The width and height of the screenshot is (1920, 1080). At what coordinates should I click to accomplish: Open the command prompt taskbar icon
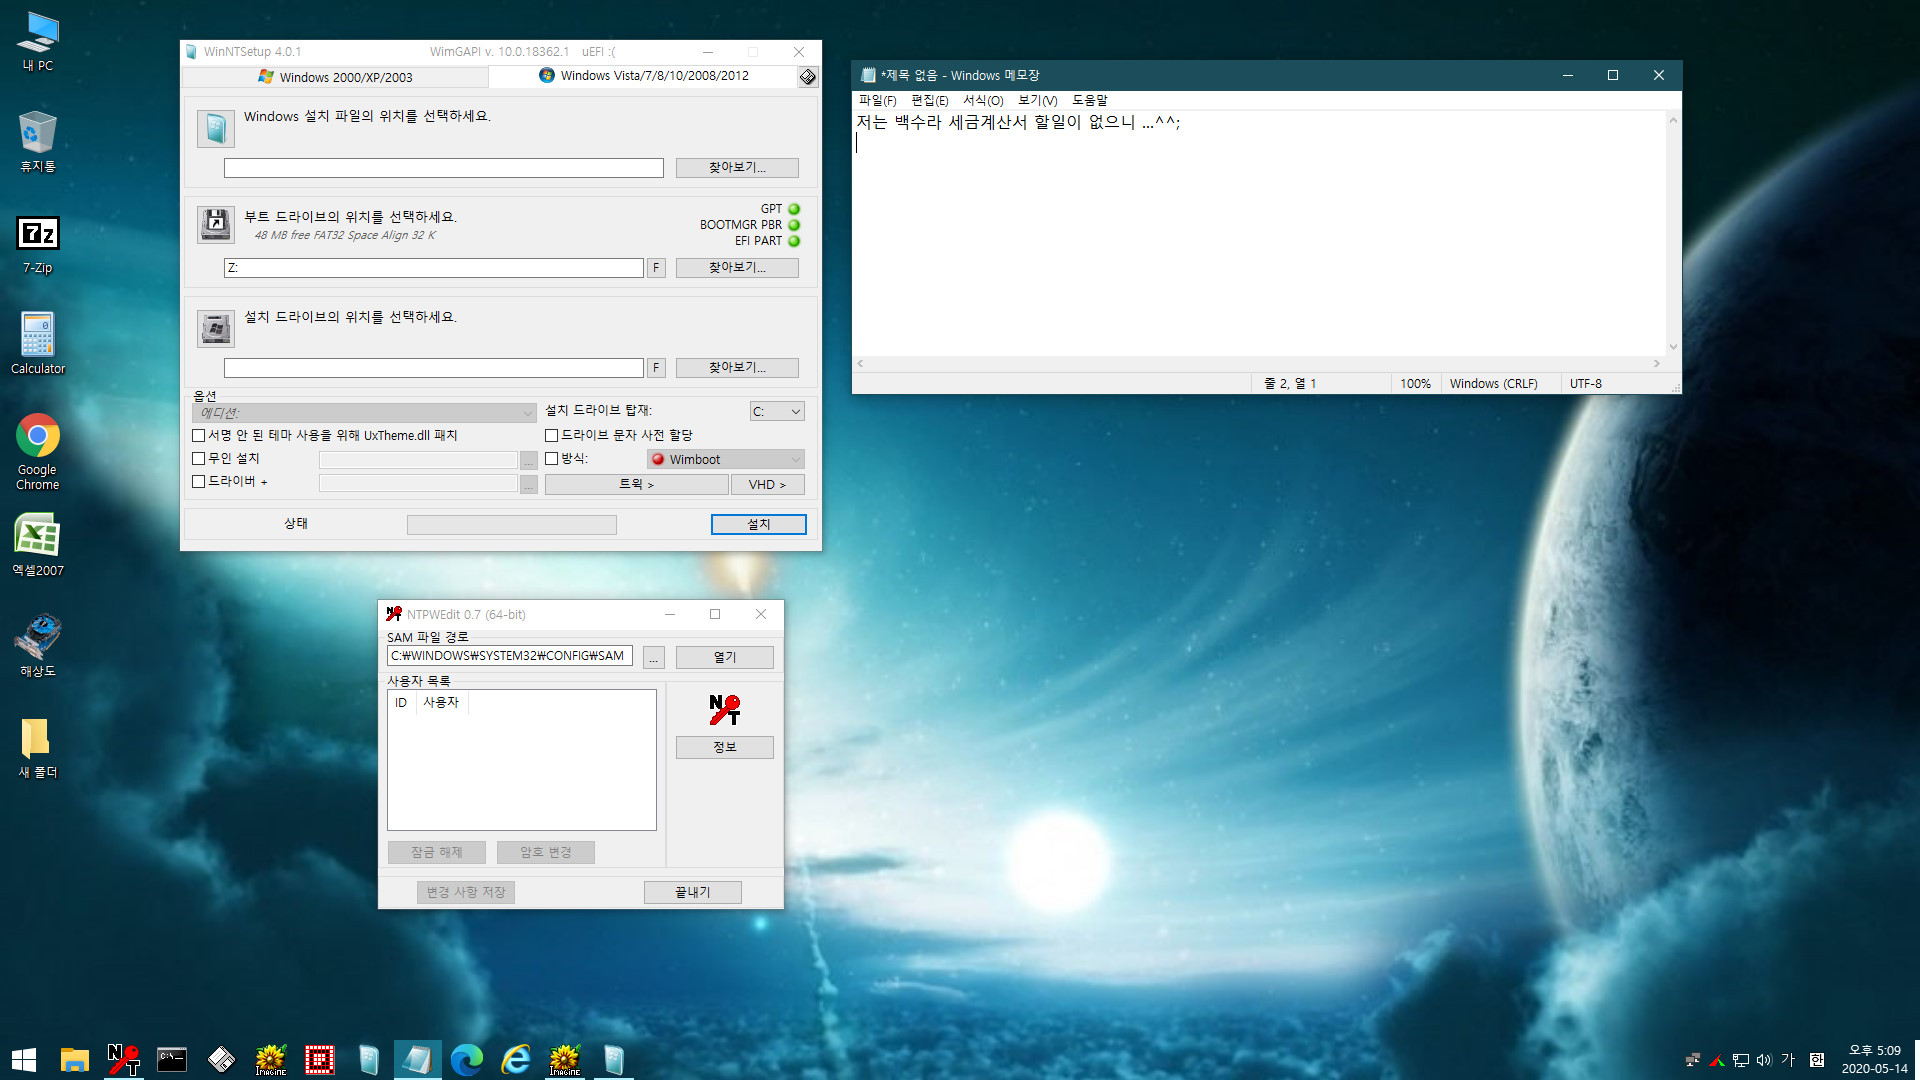[172, 1059]
